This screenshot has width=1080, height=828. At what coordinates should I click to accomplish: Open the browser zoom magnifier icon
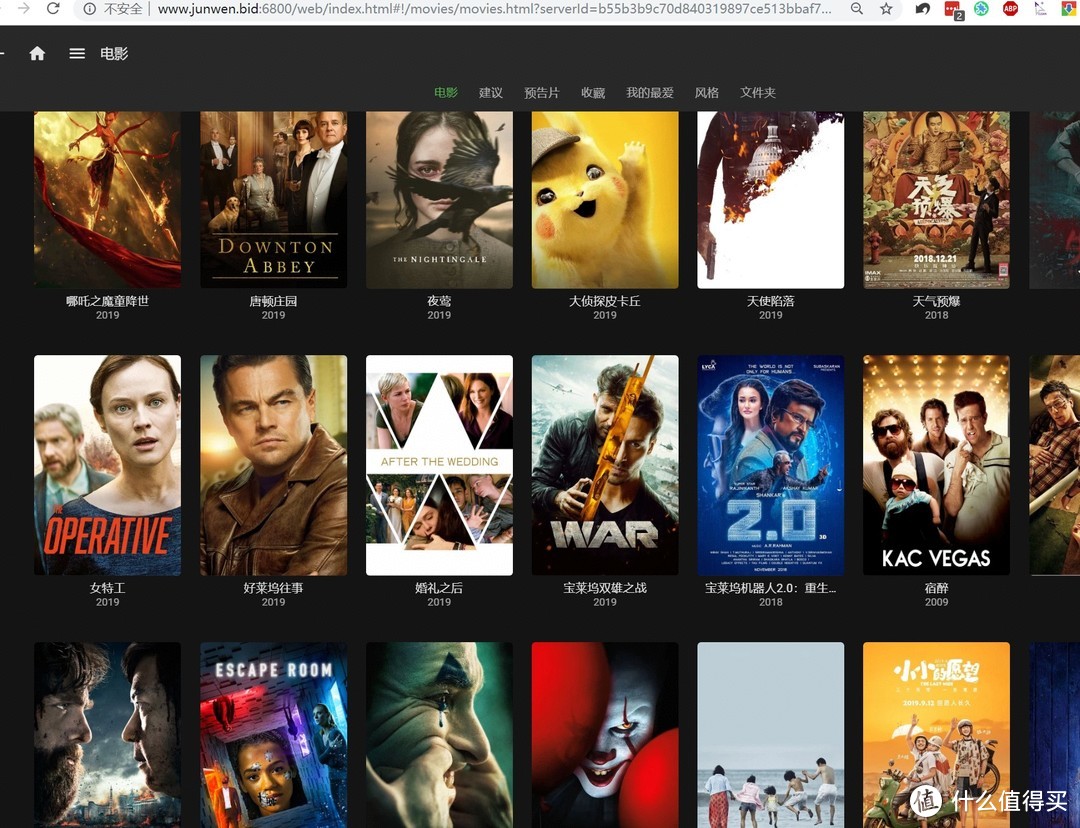click(x=857, y=9)
